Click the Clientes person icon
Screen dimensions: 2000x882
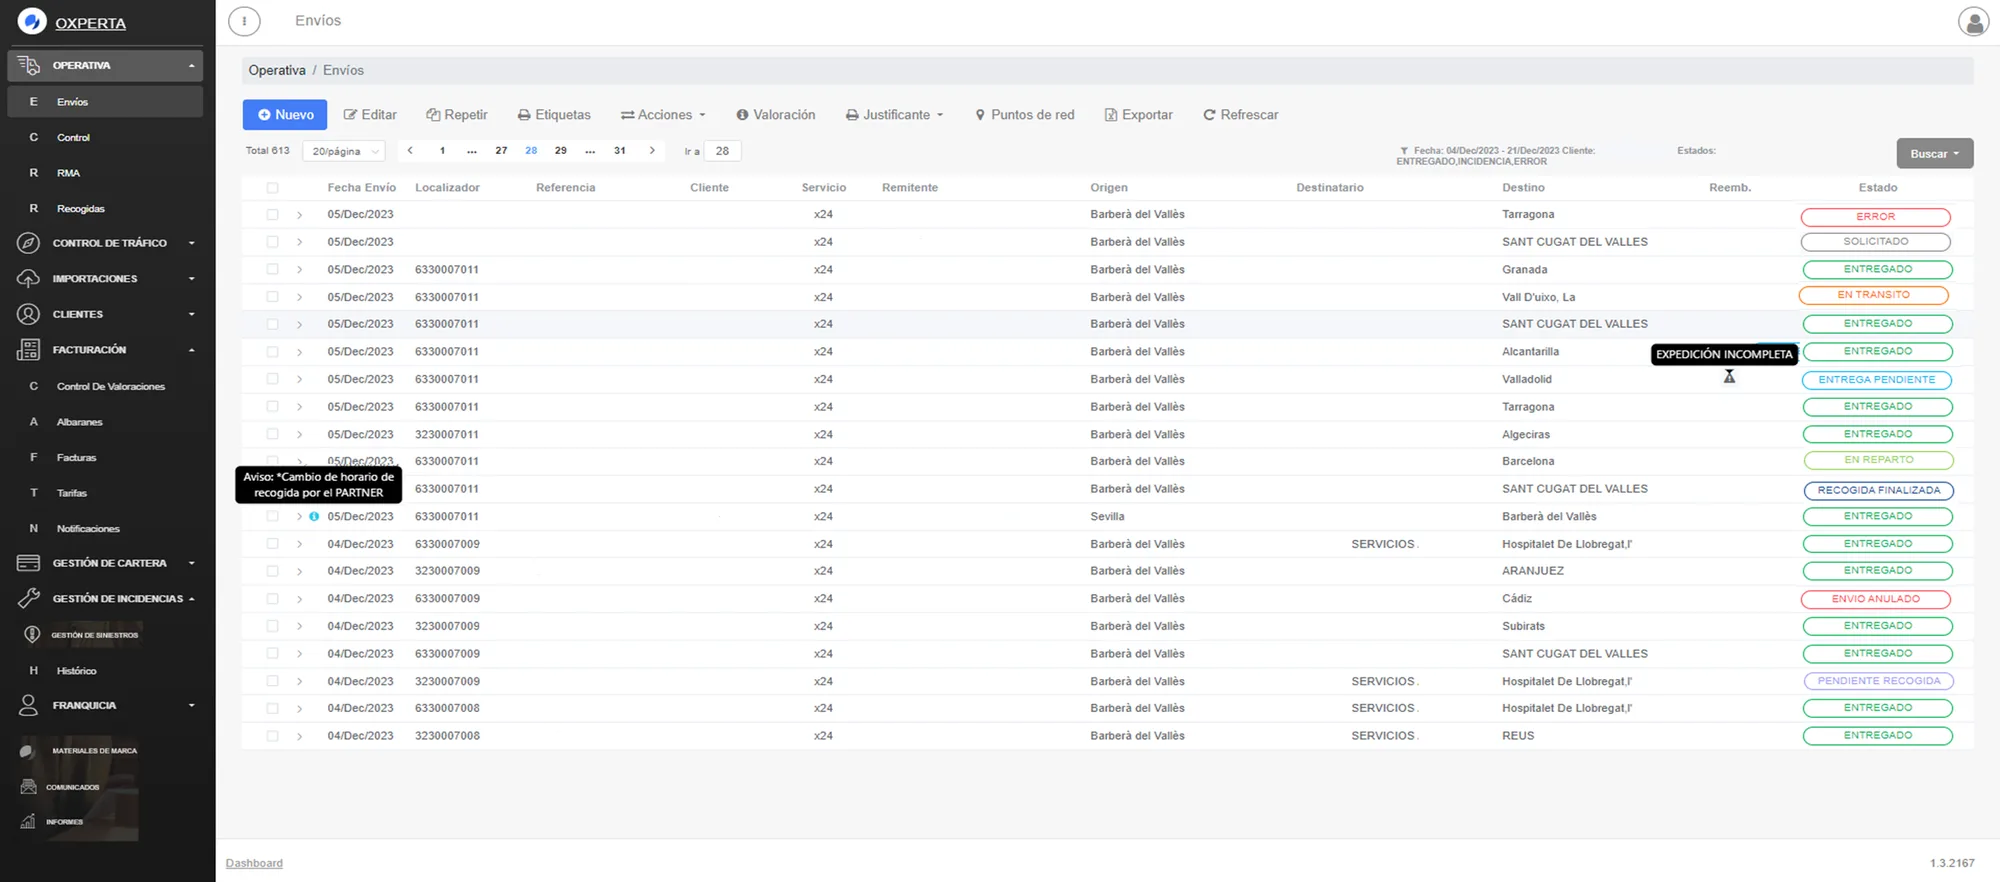(29, 314)
